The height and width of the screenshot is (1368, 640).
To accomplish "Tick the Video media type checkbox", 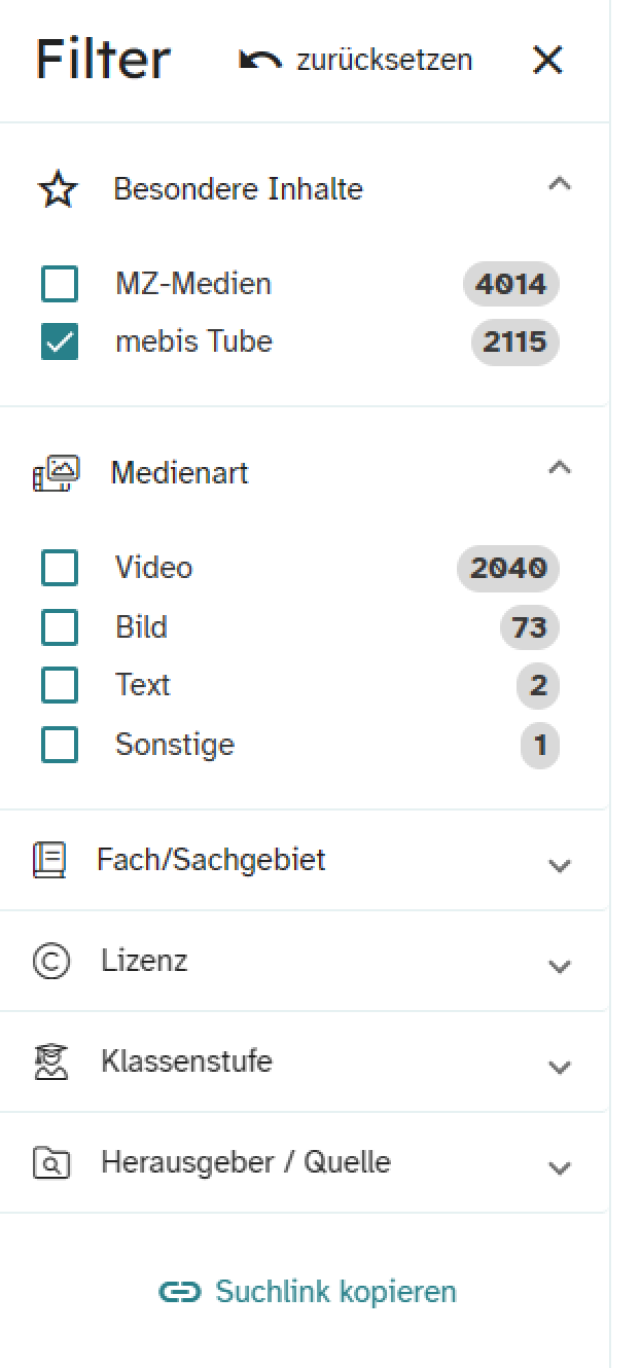I will point(60,569).
